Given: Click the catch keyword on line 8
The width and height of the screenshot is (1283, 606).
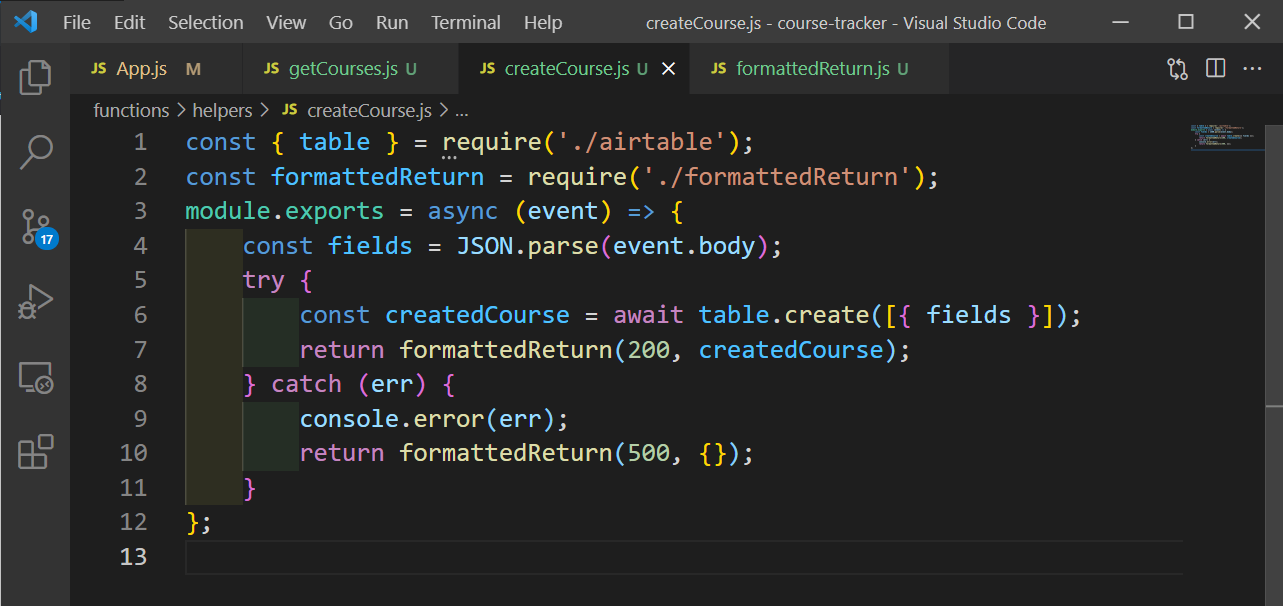Looking at the screenshot, I should 307,384.
